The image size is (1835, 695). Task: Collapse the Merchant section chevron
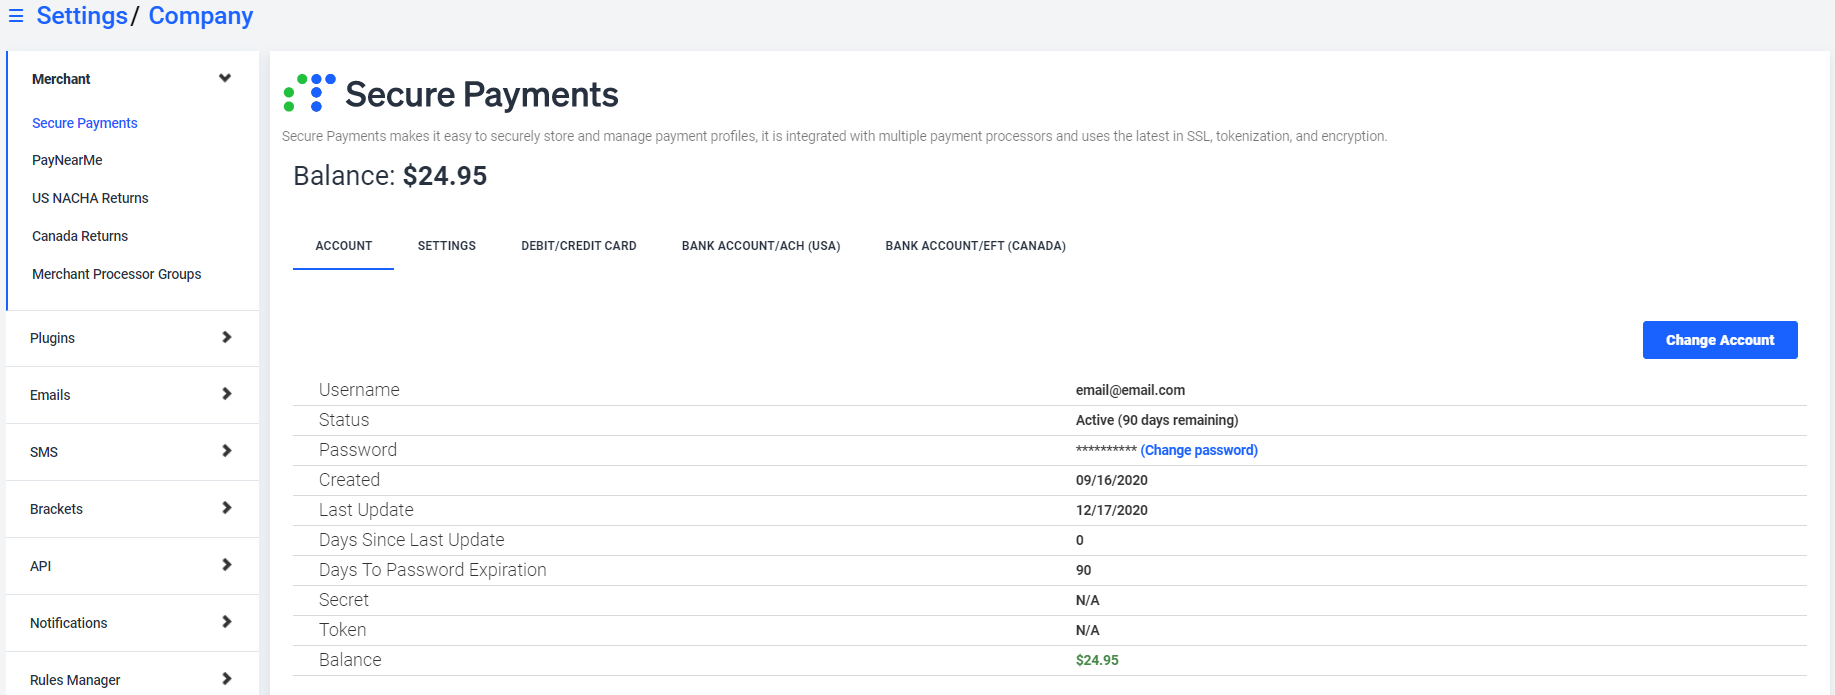coord(225,78)
